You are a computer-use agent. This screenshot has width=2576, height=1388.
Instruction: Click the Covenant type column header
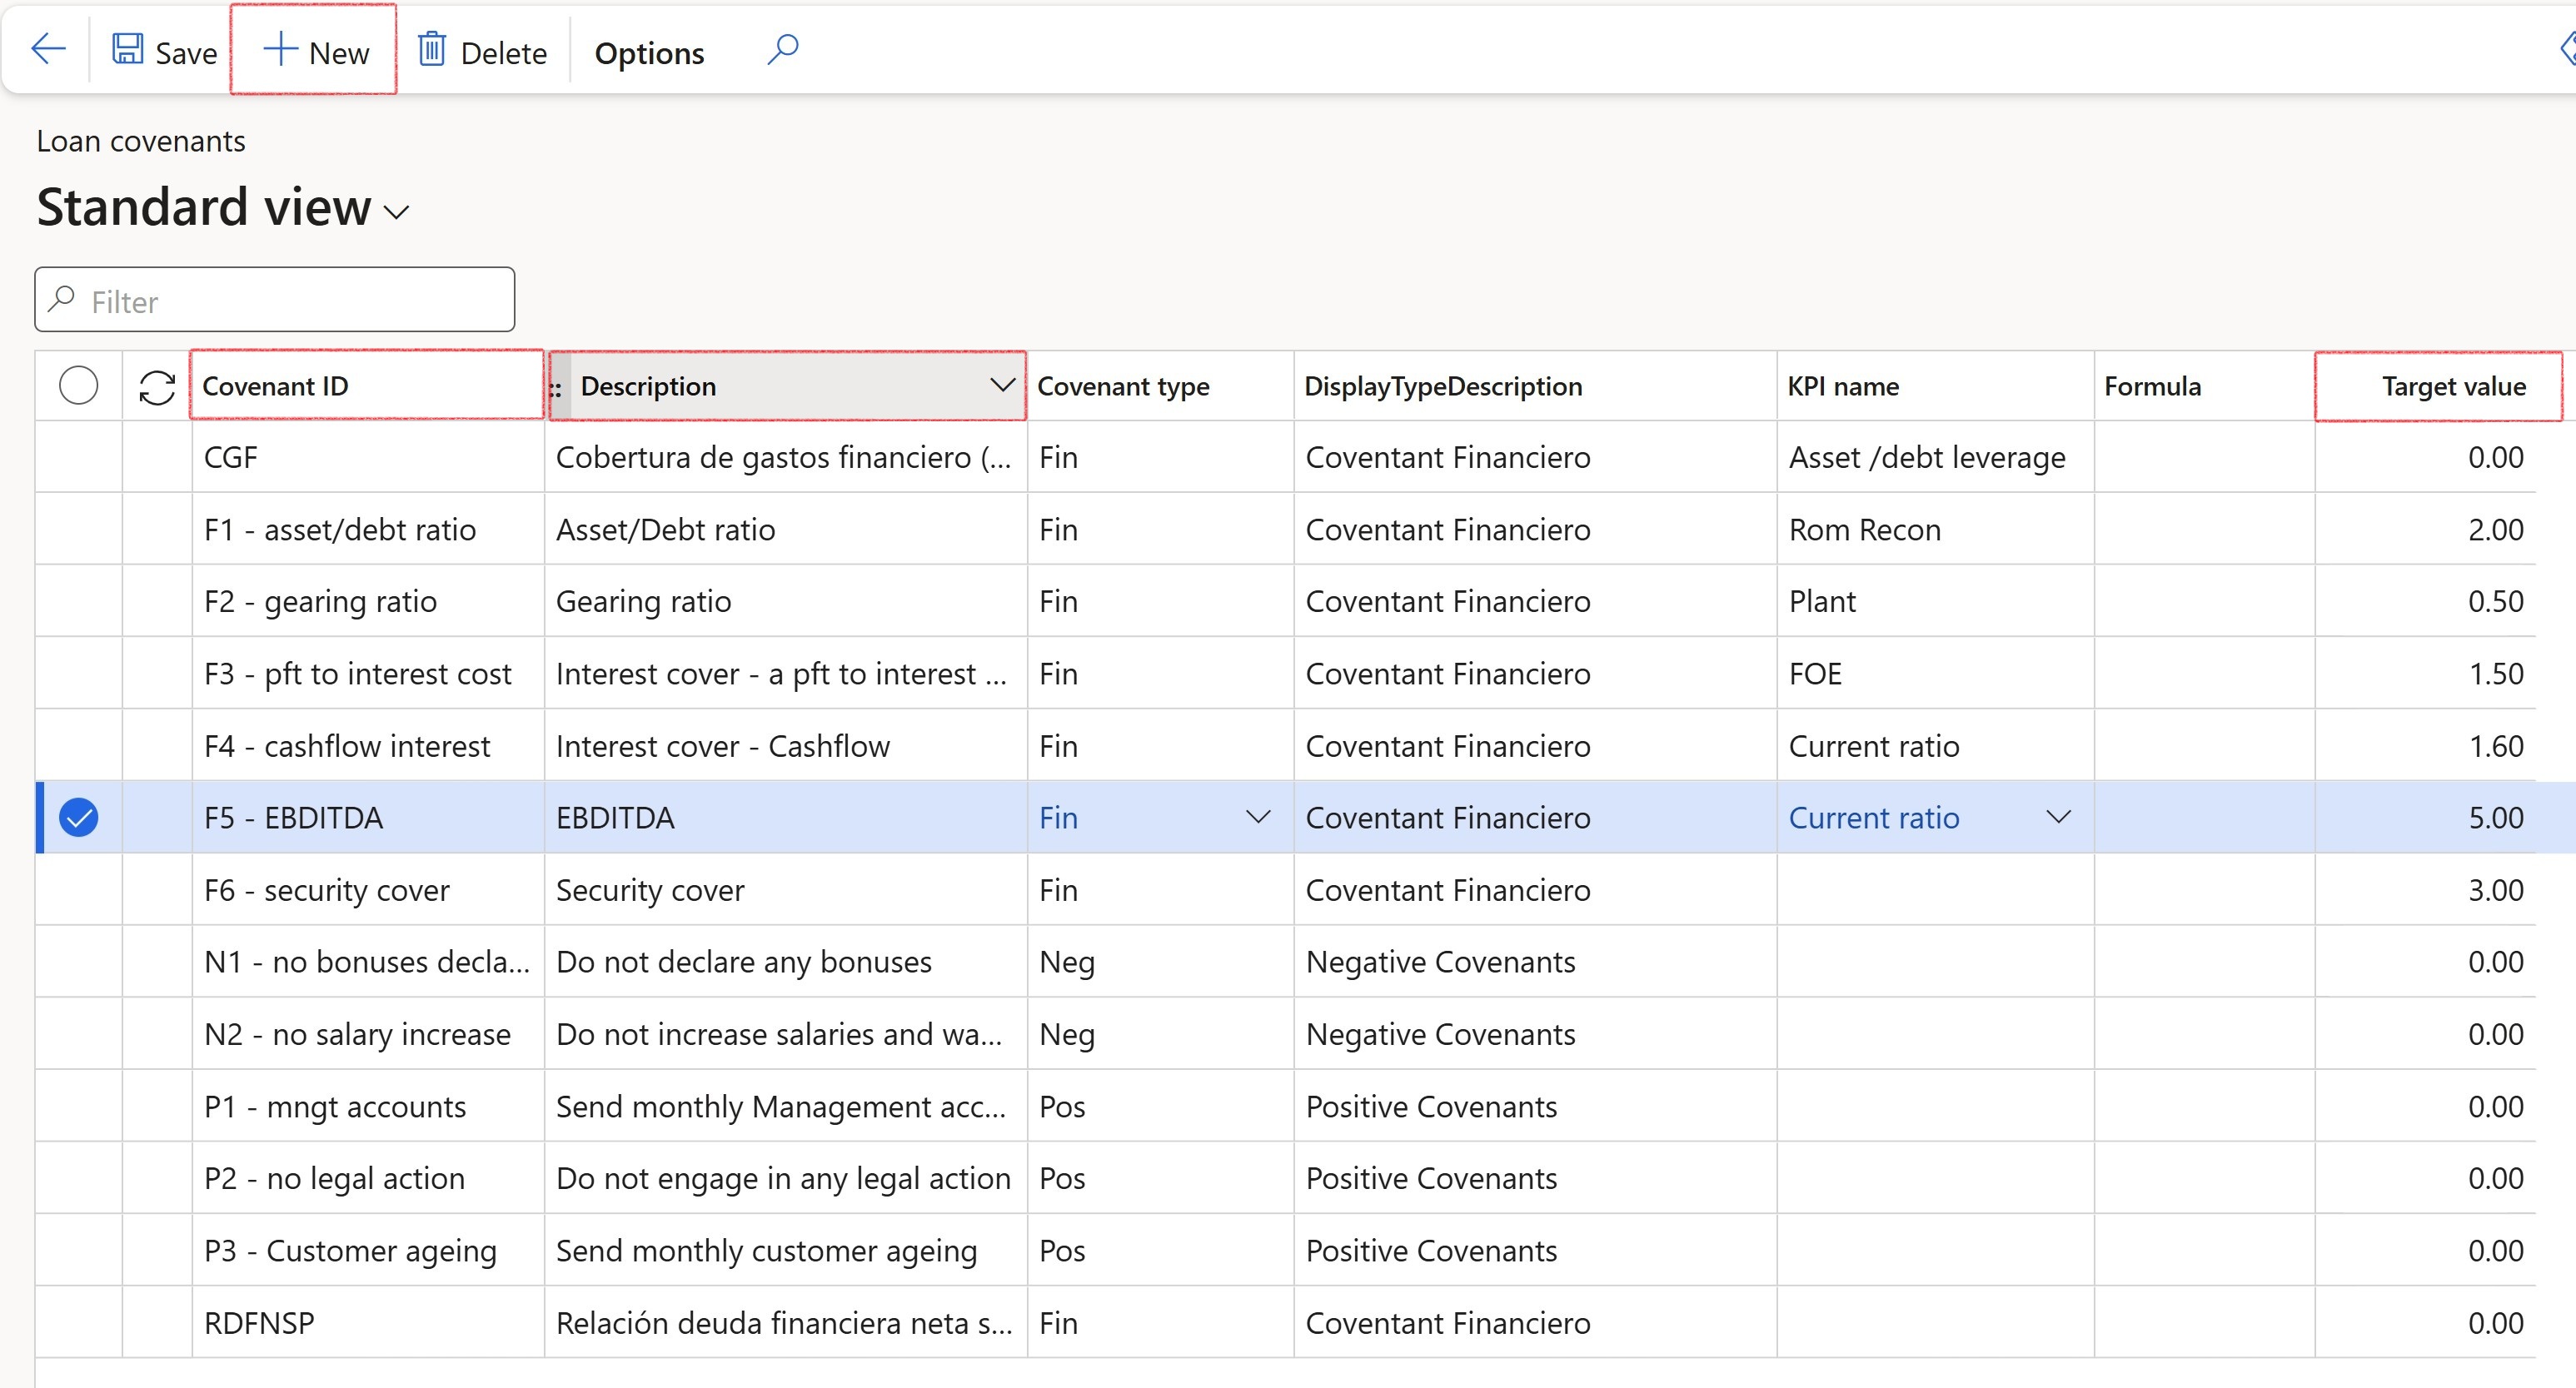1160,386
